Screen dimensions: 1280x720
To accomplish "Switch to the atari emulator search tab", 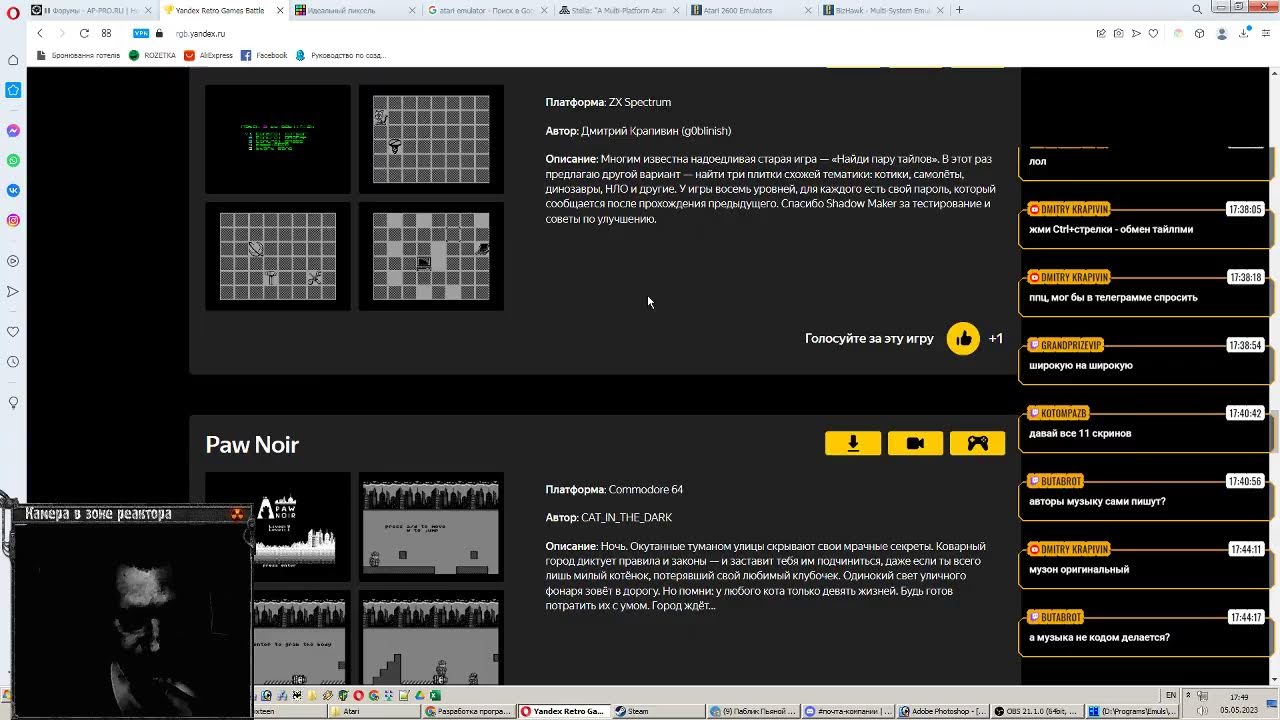I will (x=488, y=10).
